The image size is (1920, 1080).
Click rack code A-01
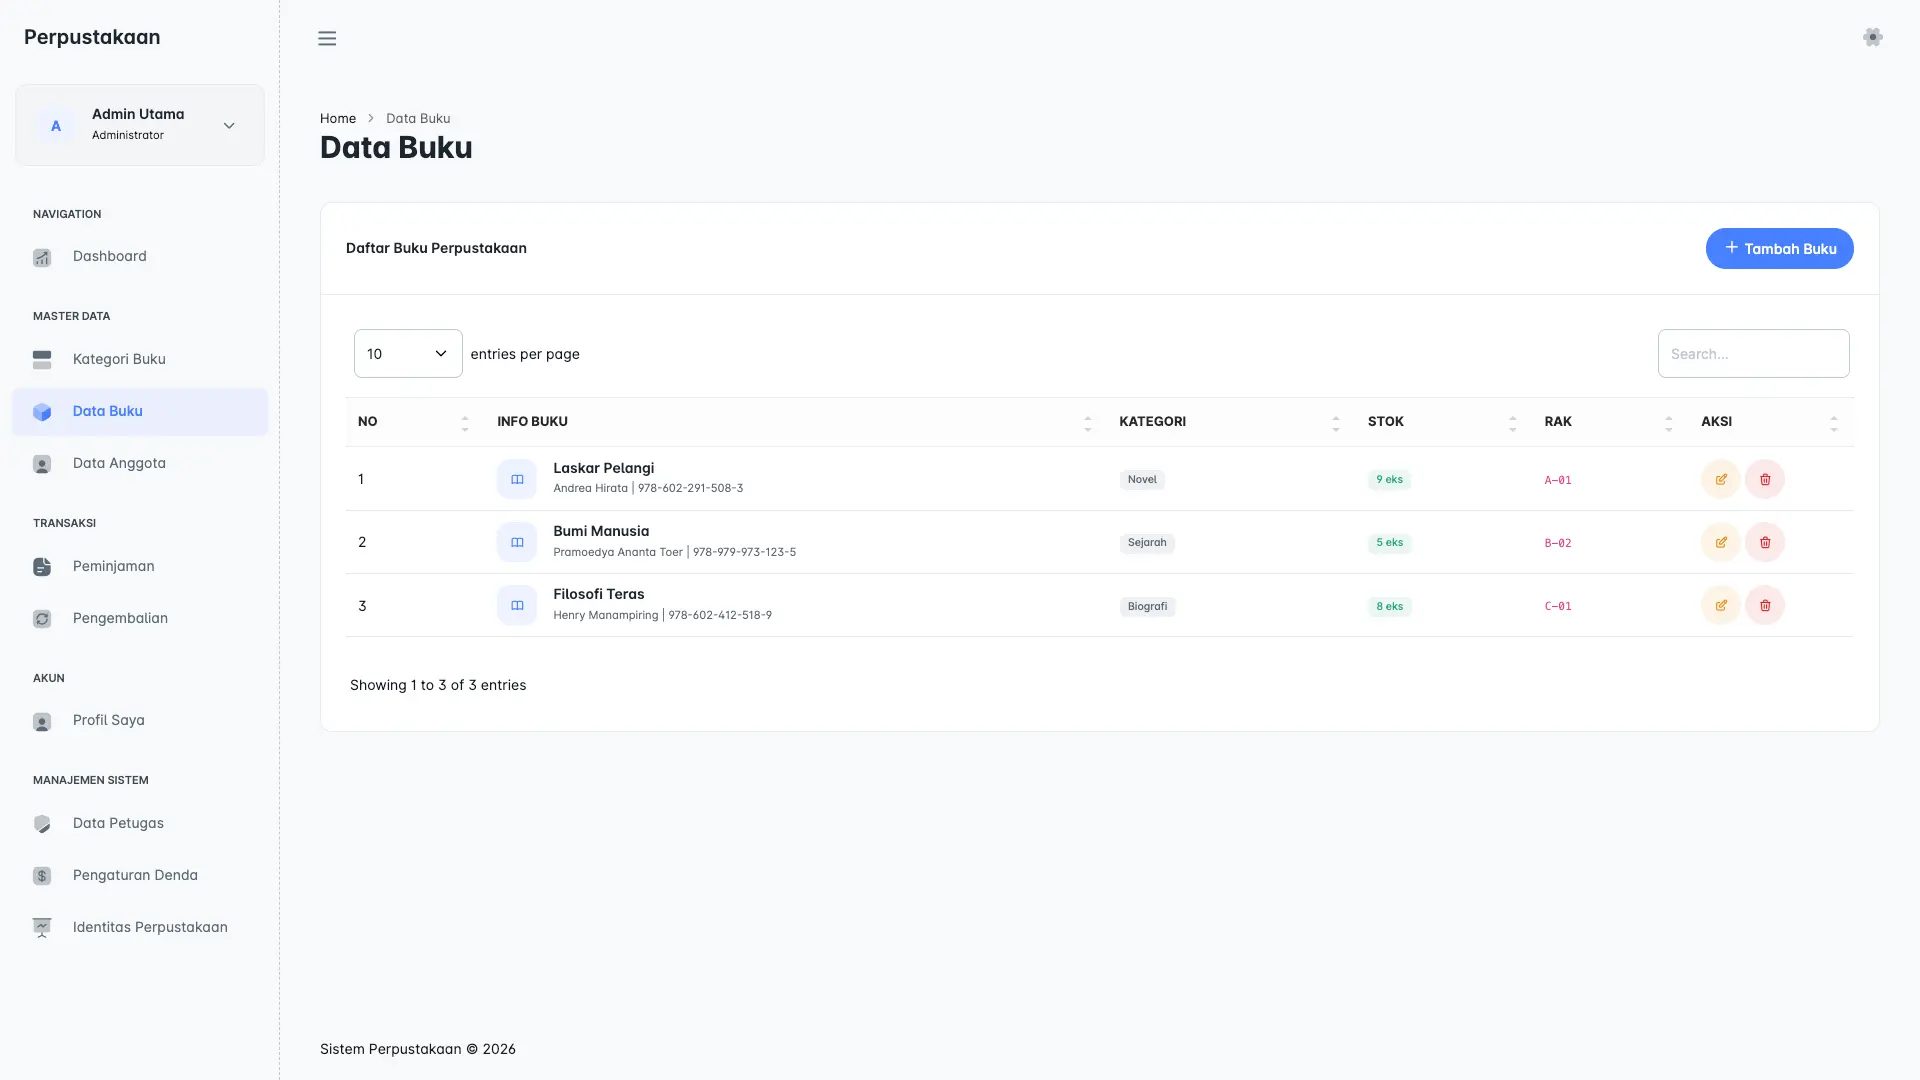(1558, 480)
